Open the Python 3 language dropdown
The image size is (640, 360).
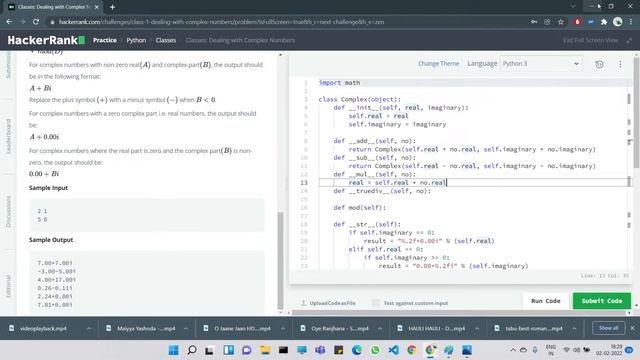541,64
